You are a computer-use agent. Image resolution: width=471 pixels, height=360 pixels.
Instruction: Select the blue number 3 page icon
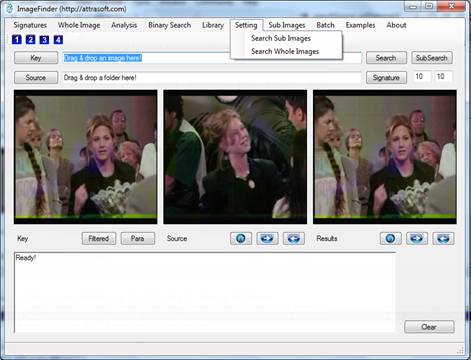(44, 40)
